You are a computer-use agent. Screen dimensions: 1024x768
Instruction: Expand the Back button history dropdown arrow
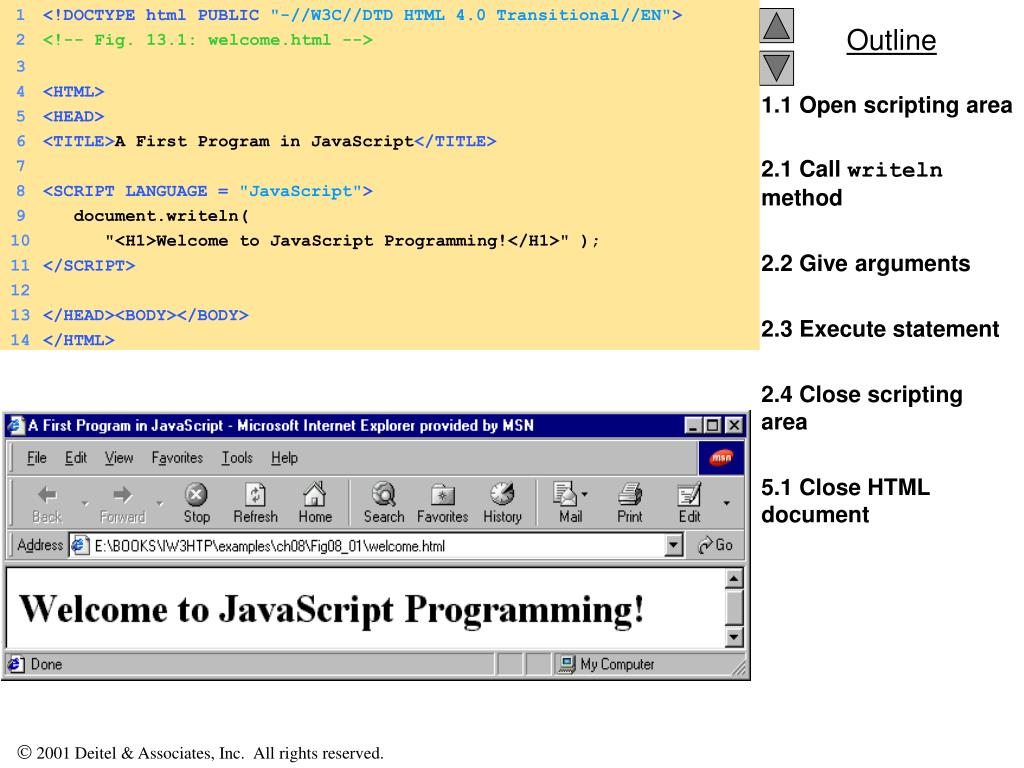(x=85, y=504)
